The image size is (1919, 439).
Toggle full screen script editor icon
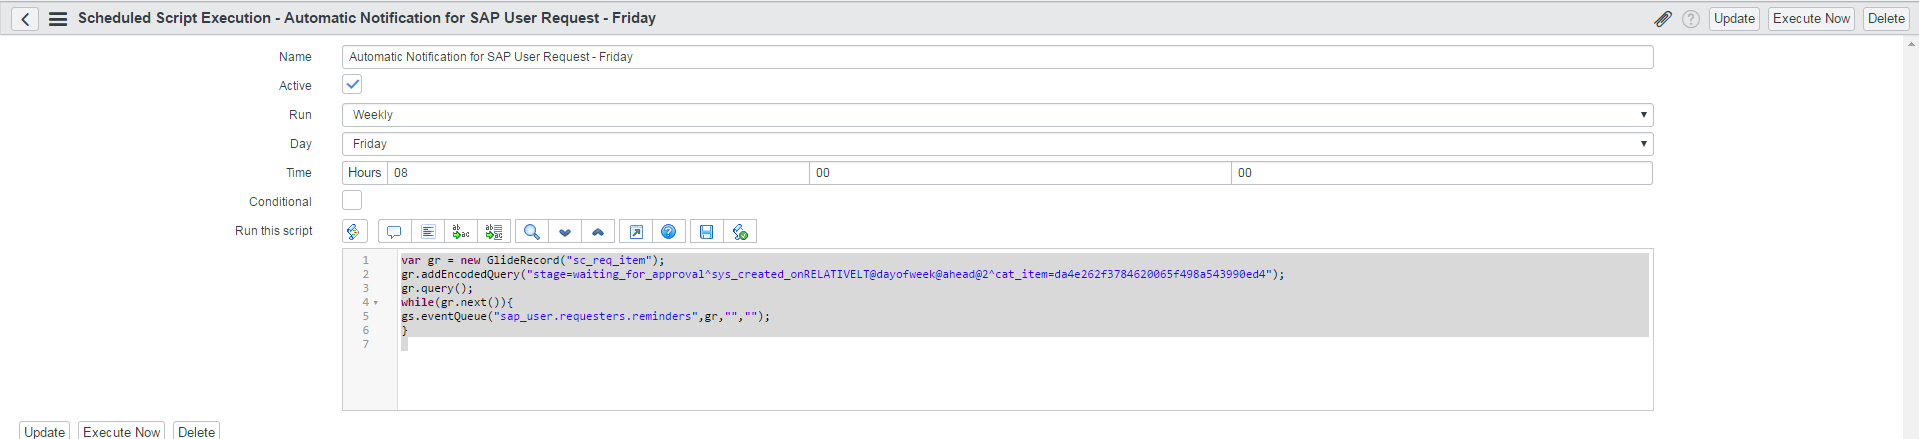click(x=636, y=232)
